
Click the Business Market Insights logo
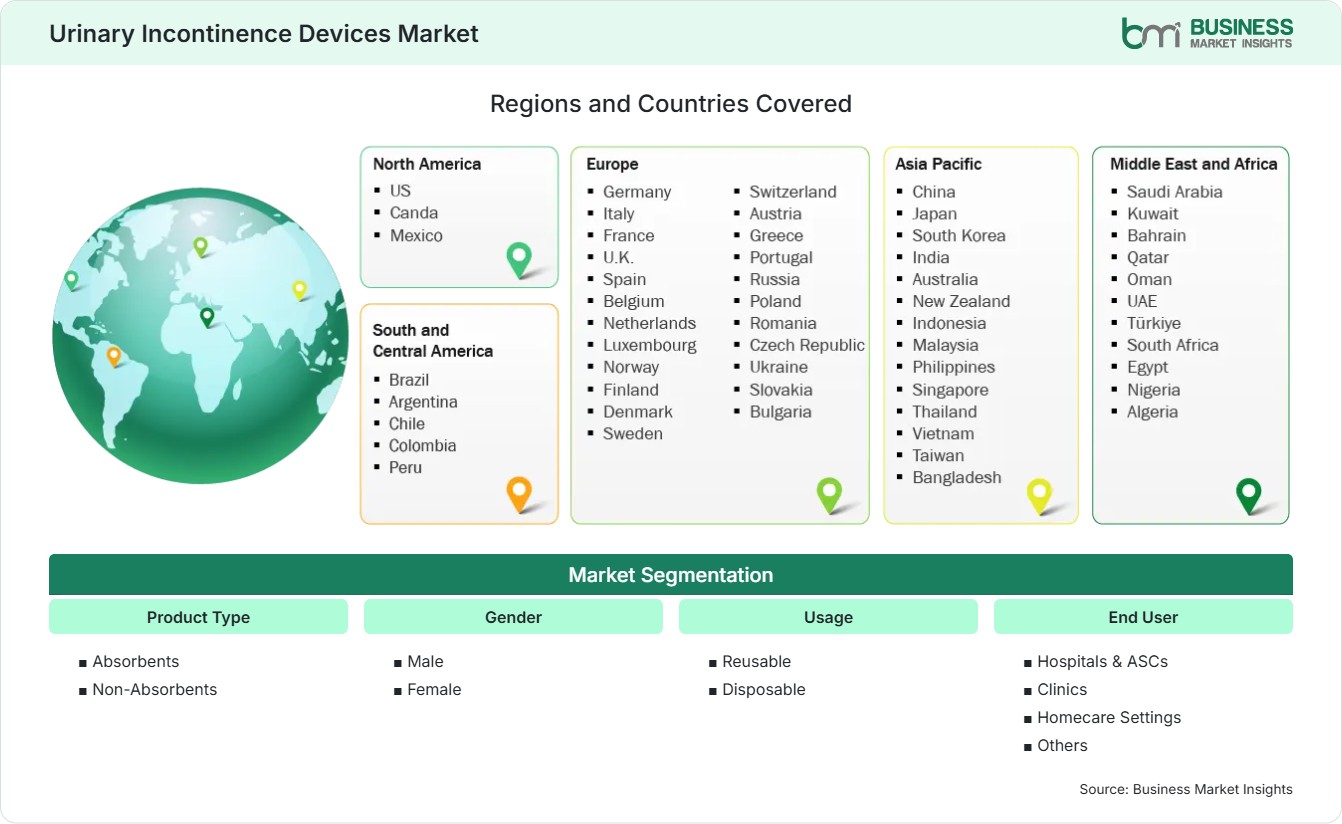point(1207,33)
